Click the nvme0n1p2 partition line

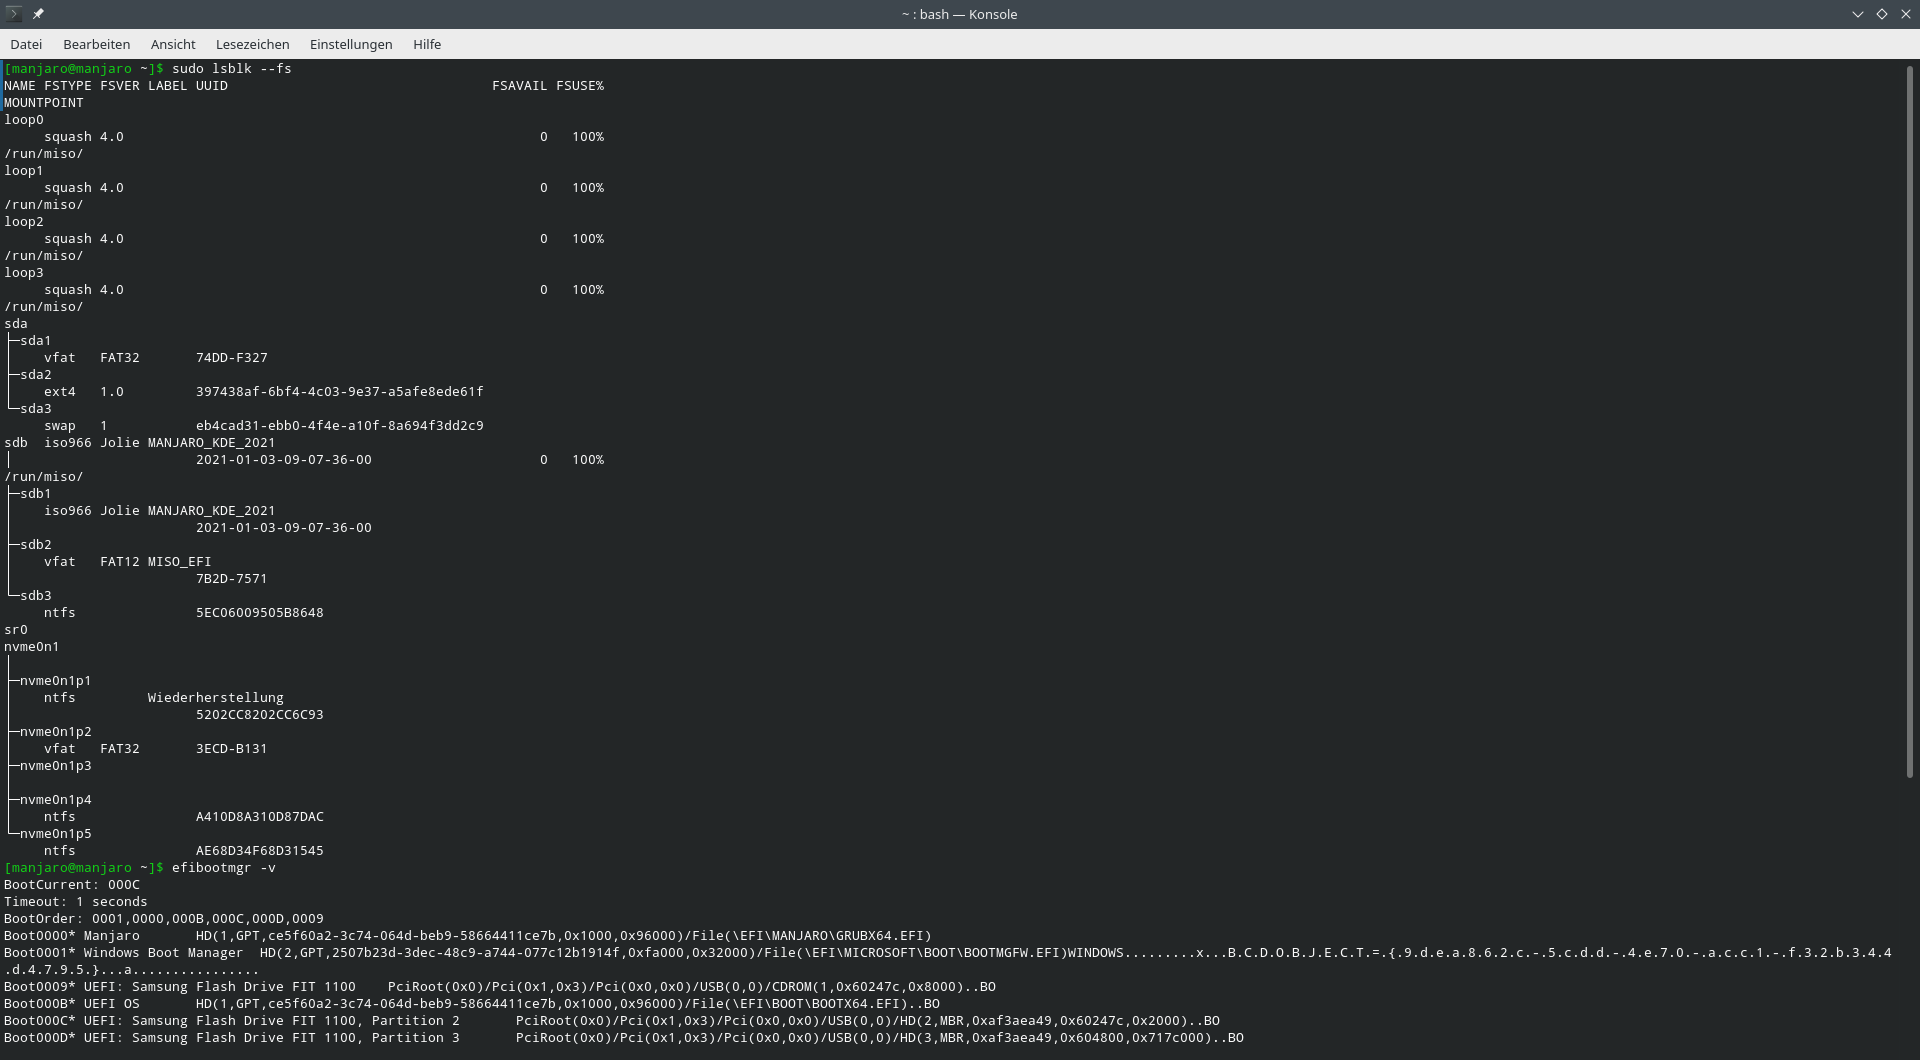pos(56,732)
